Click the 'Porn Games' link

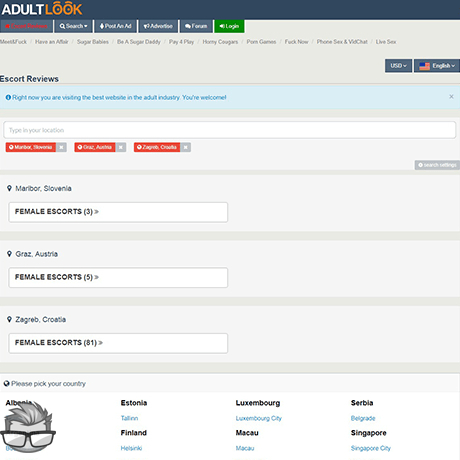click(x=261, y=42)
